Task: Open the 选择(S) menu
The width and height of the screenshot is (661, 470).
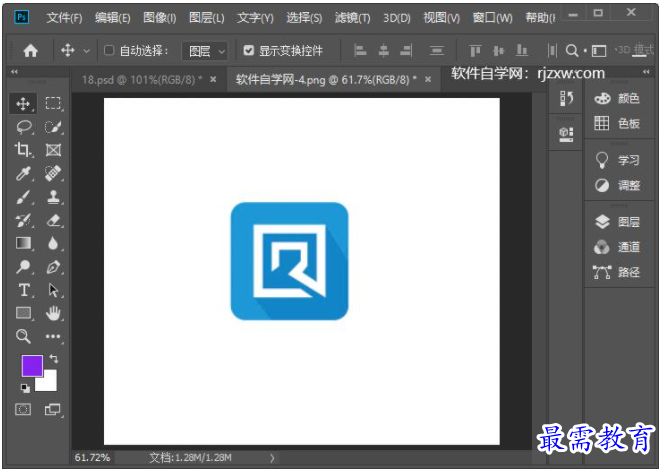Action: coord(304,18)
